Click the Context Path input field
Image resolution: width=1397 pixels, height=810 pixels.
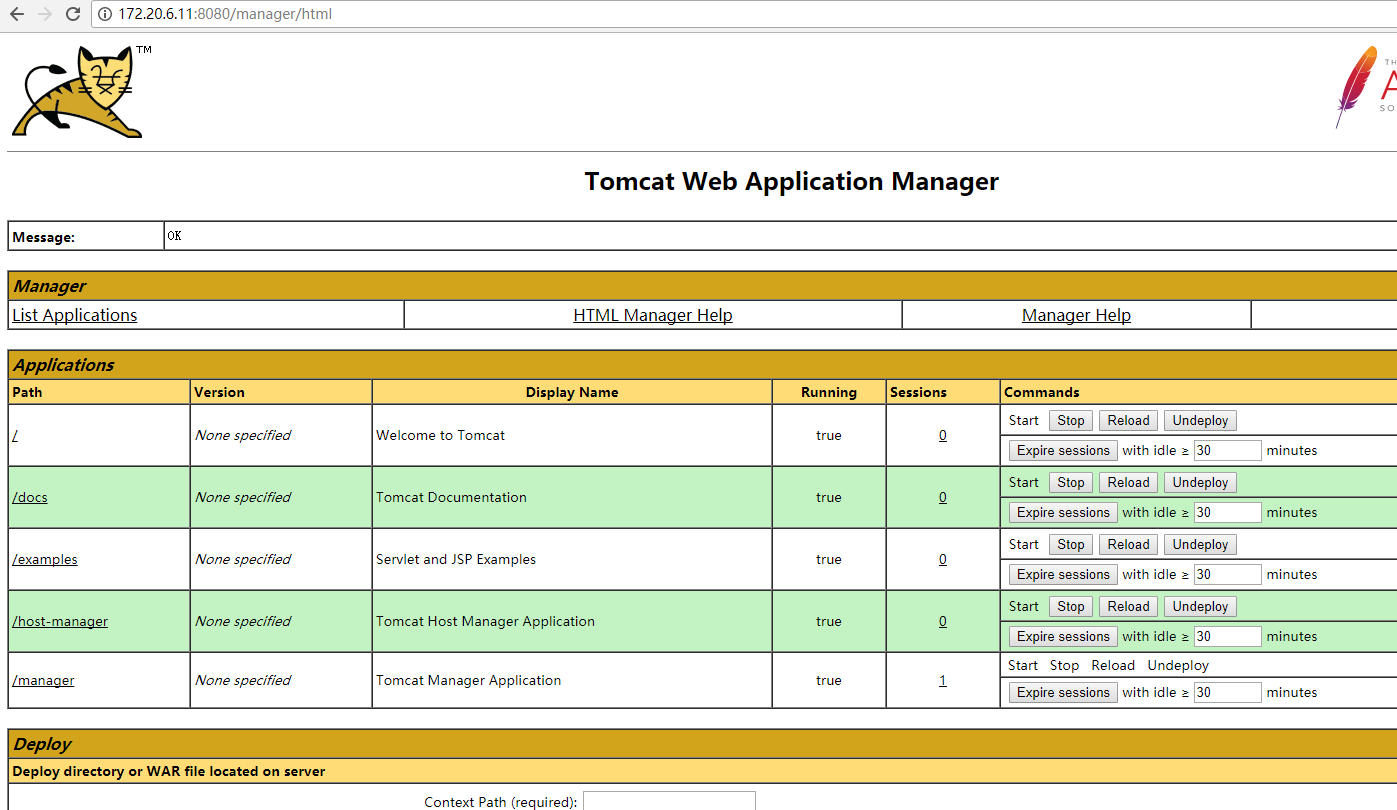pos(669,801)
